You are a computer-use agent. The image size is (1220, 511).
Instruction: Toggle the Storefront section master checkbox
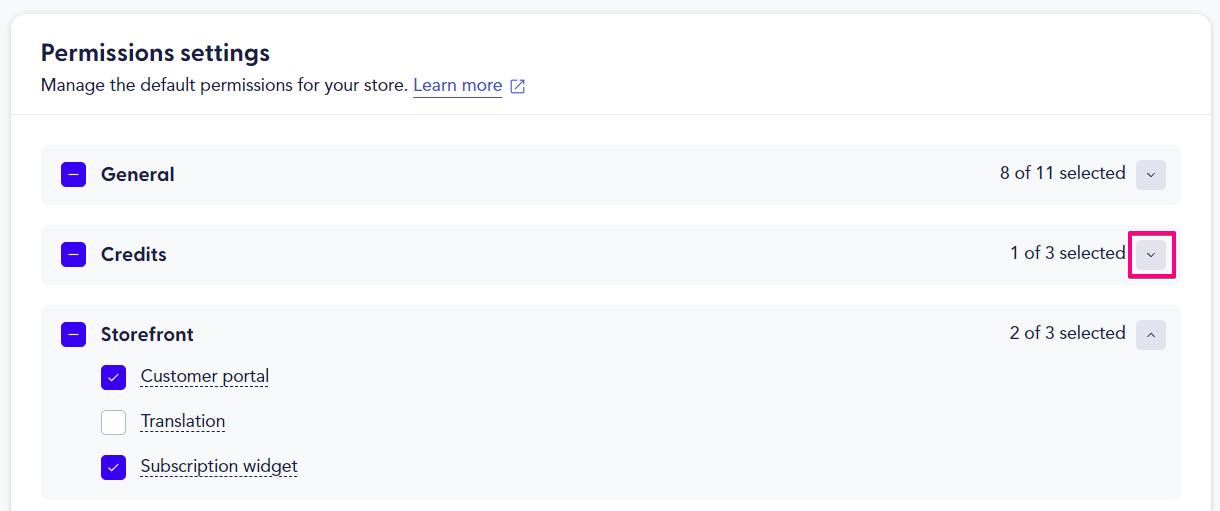click(x=73, y=335)
